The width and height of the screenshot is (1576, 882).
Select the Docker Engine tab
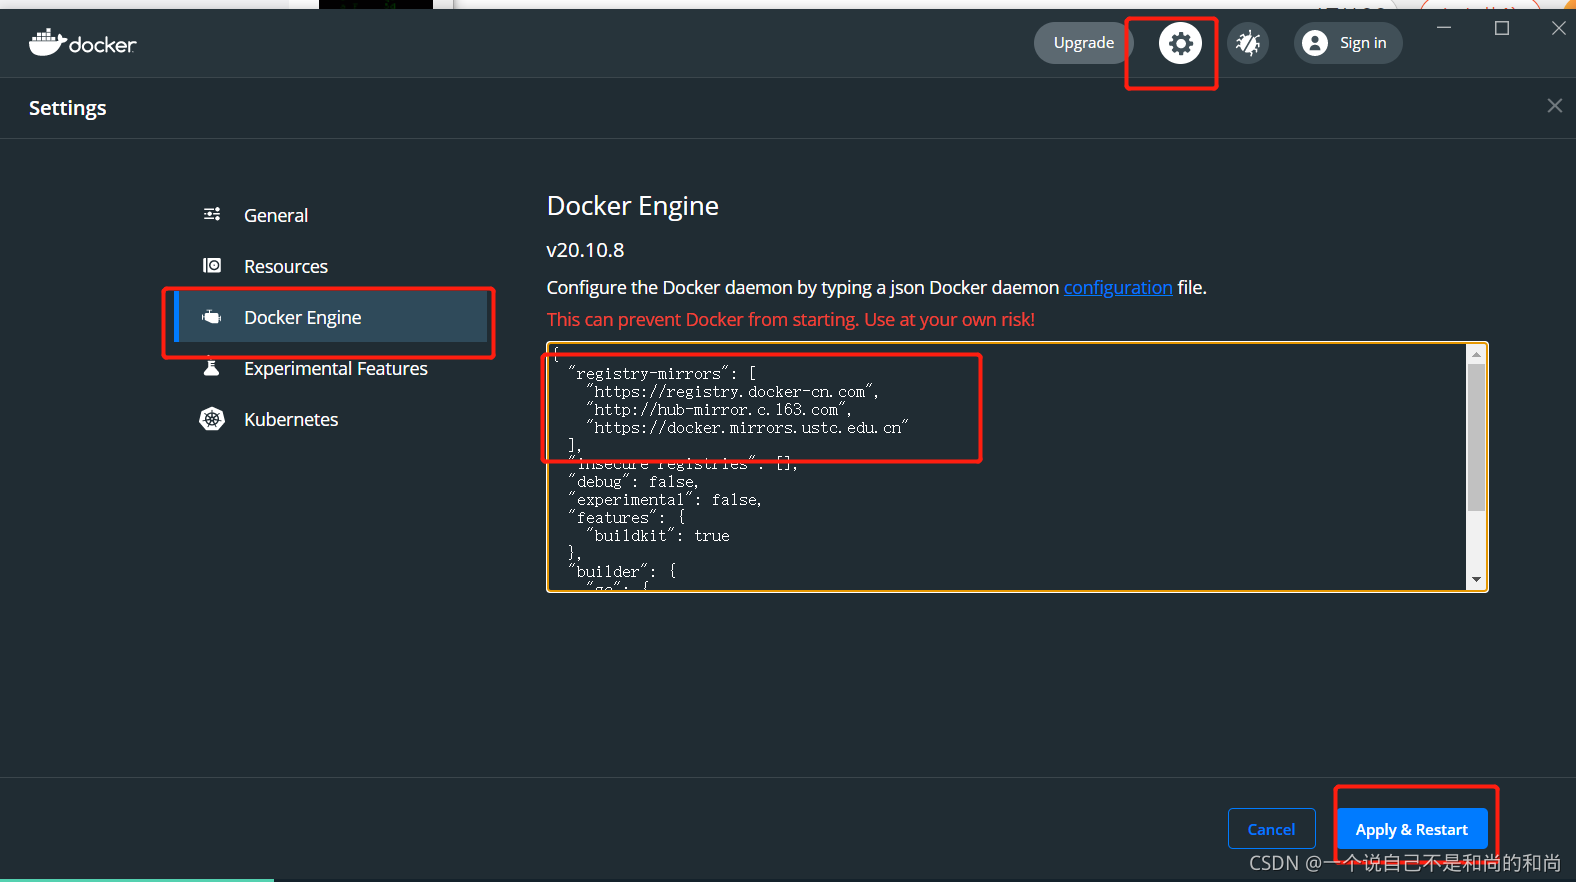pos(330,317)
